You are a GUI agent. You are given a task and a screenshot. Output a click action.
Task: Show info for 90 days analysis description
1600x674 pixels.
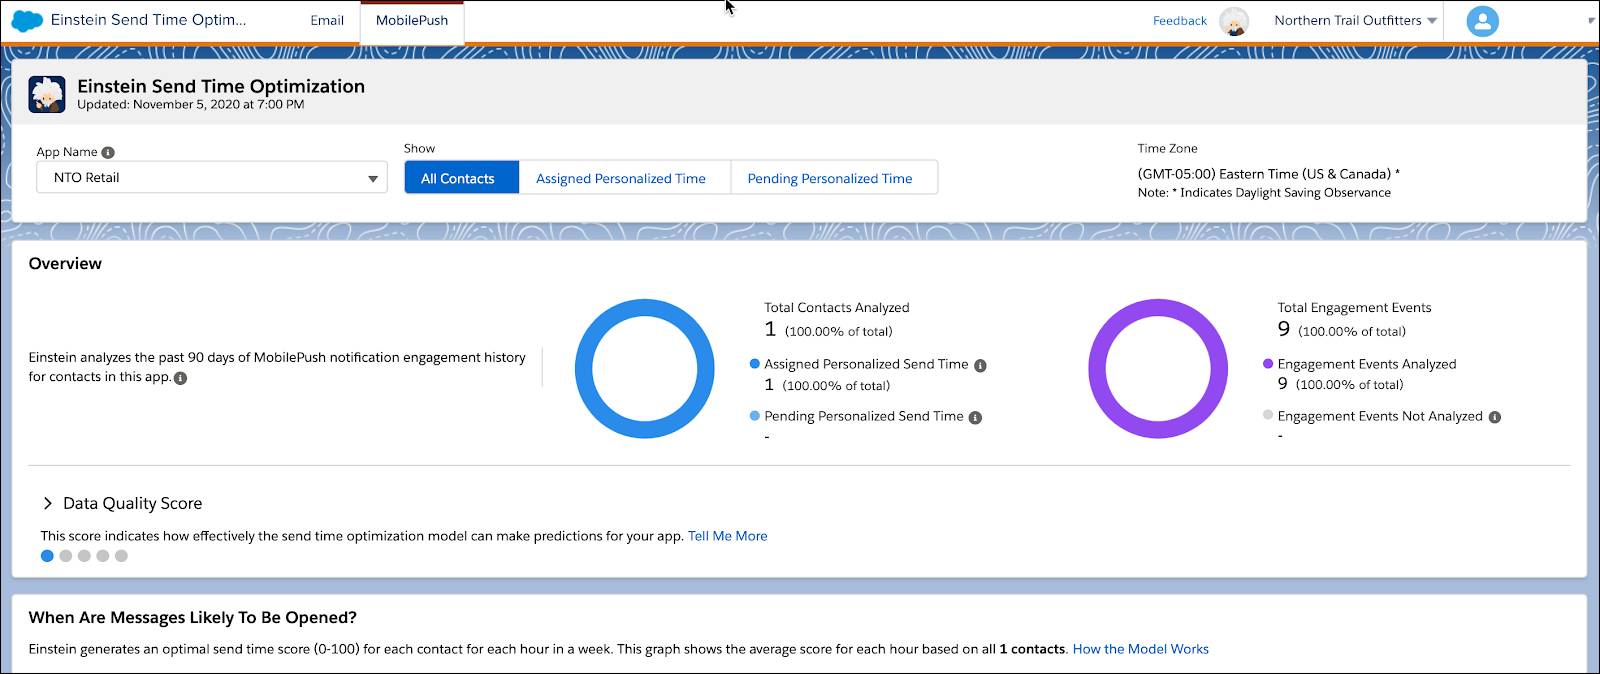pyautogui.click(x=180, y=378)
